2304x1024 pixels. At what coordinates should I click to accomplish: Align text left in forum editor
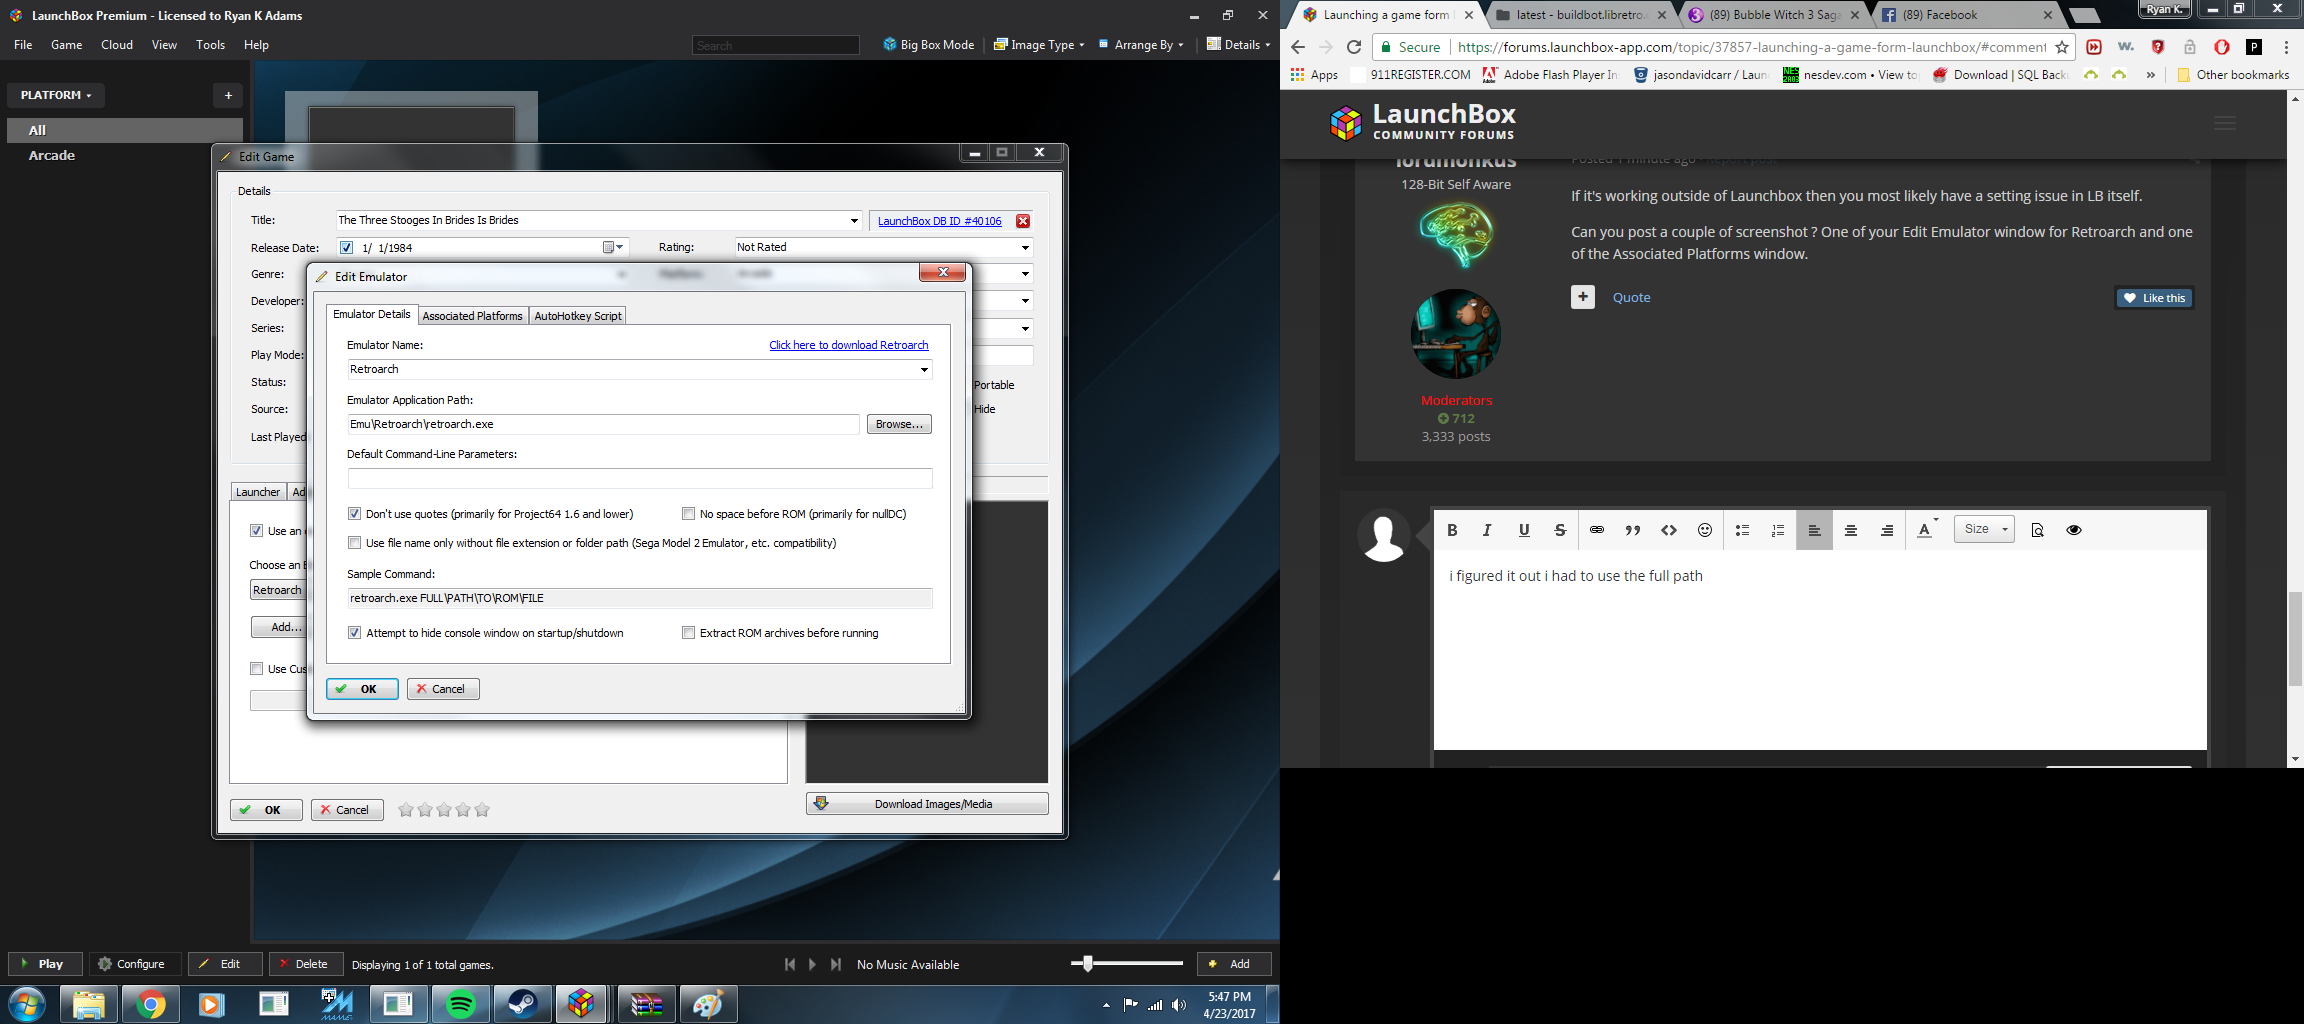1814,530
